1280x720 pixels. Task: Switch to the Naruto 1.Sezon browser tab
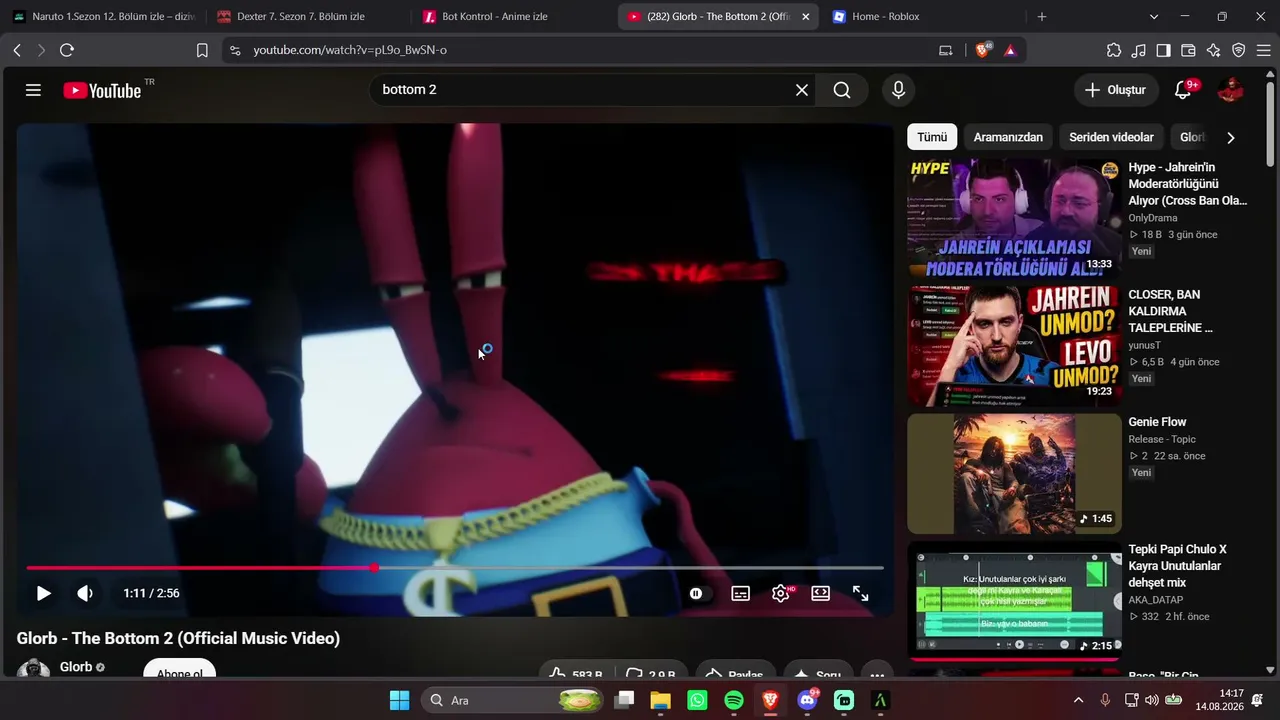pos(103,17)
